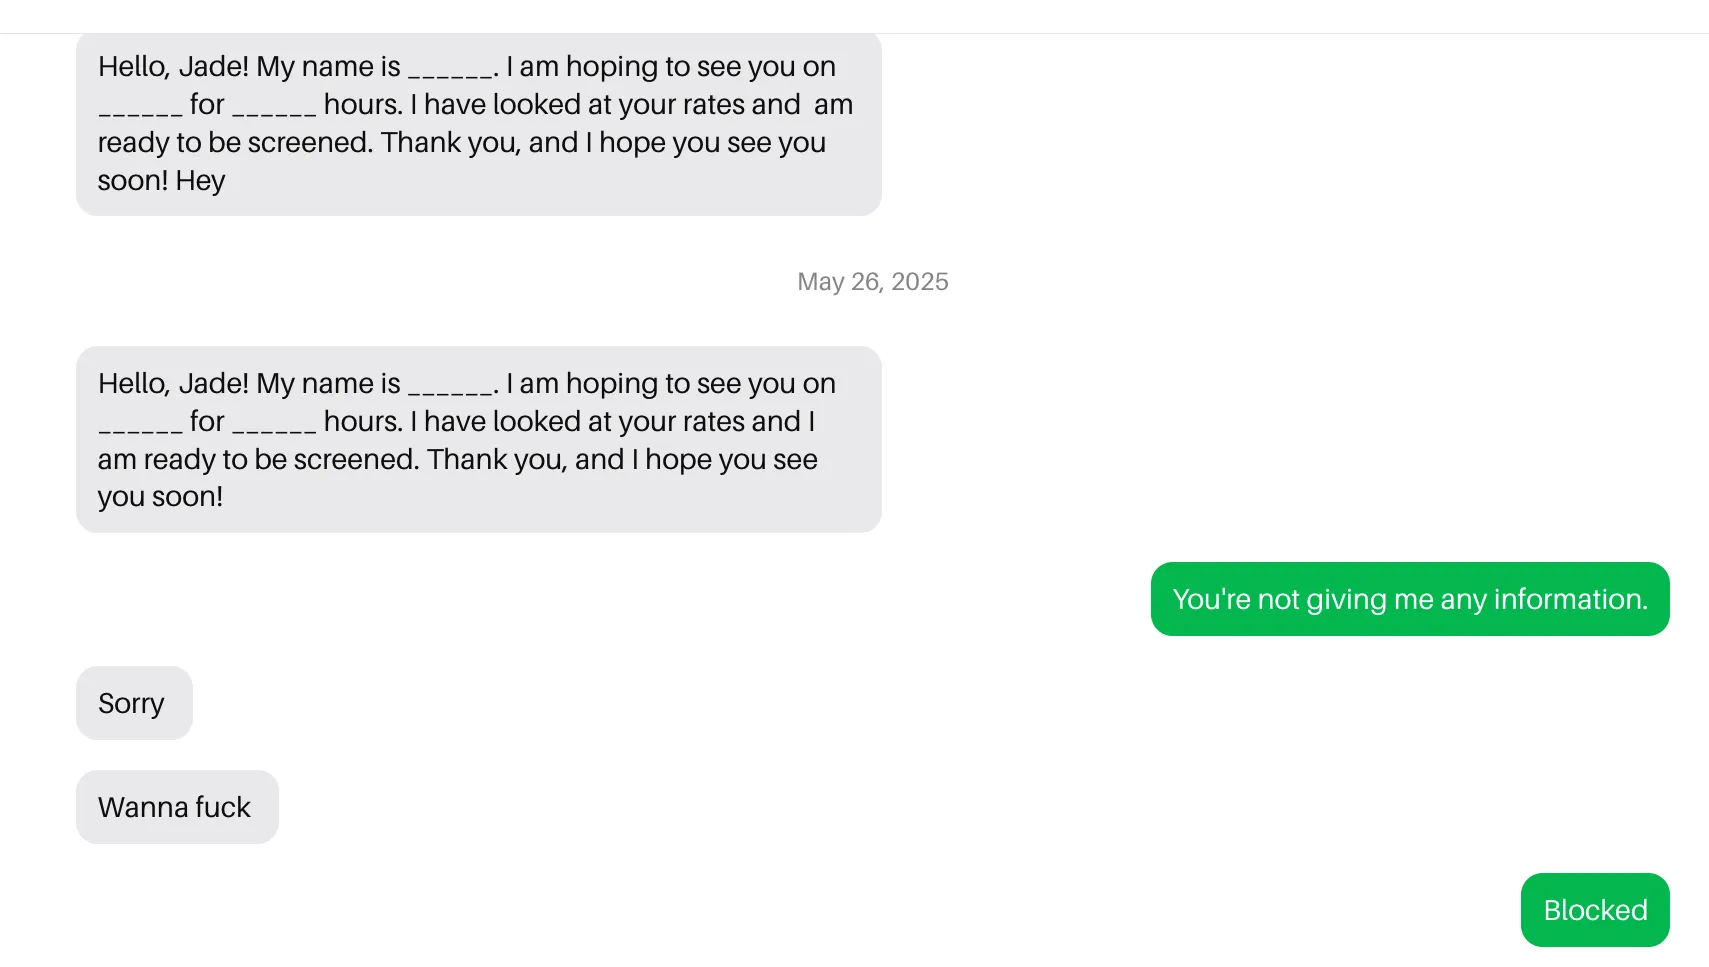Click the green "Blocked" message bubble

(x=1594, y=910)
